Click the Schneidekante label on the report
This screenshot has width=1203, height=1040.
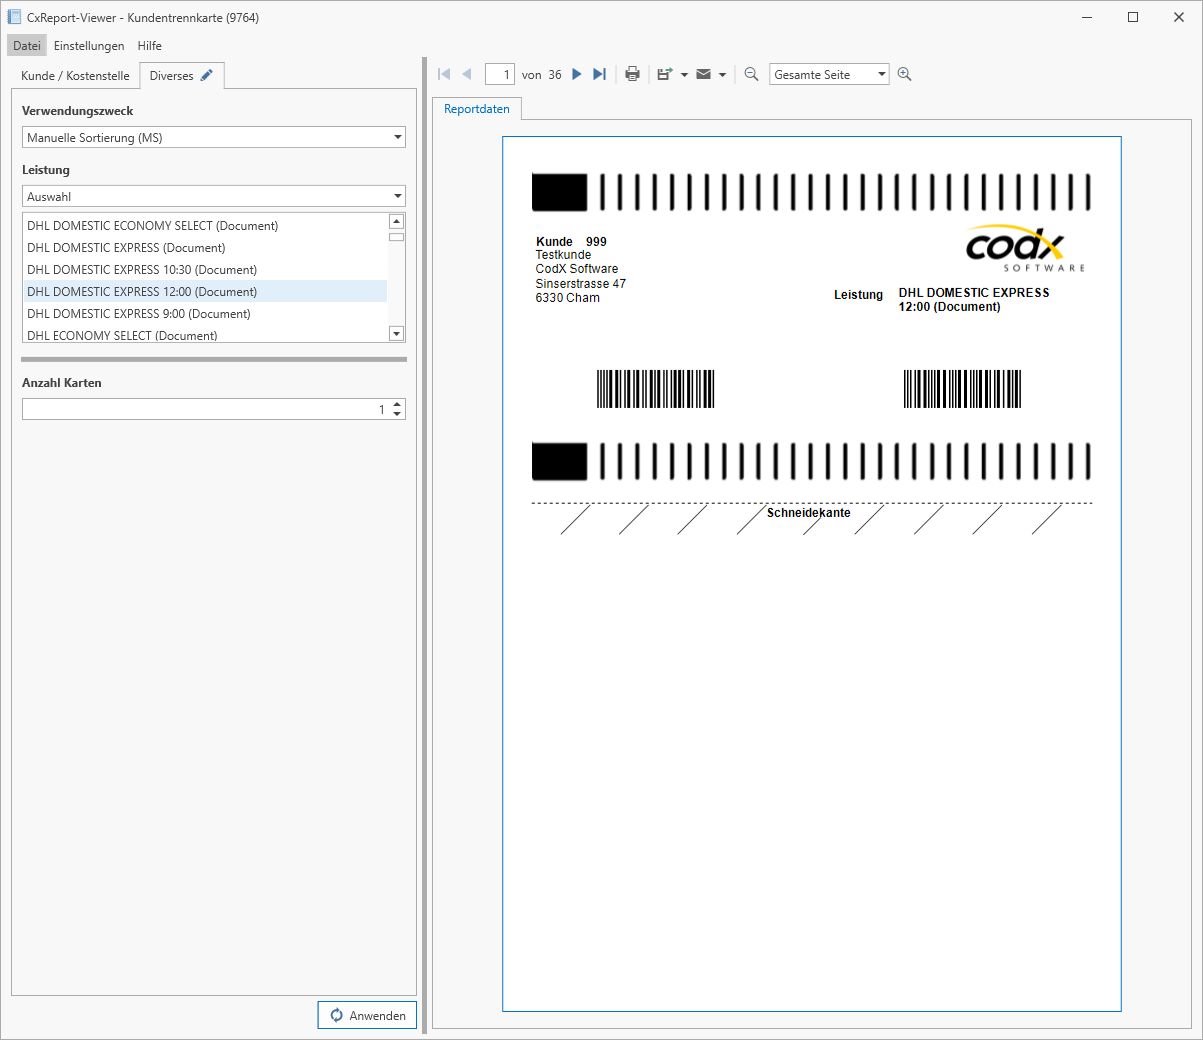809,513
